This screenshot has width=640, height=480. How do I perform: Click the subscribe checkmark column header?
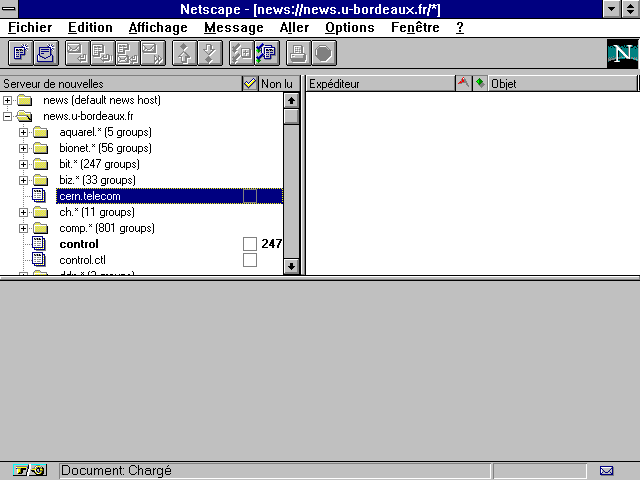pyautogui.click(x=250, y=83)
